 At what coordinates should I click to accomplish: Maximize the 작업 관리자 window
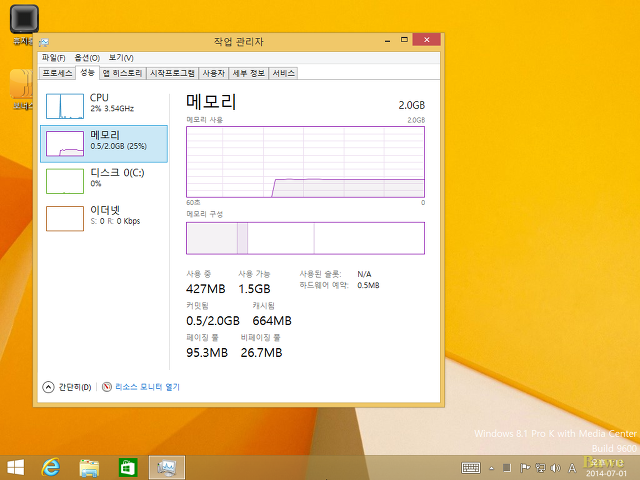point(404,40)
